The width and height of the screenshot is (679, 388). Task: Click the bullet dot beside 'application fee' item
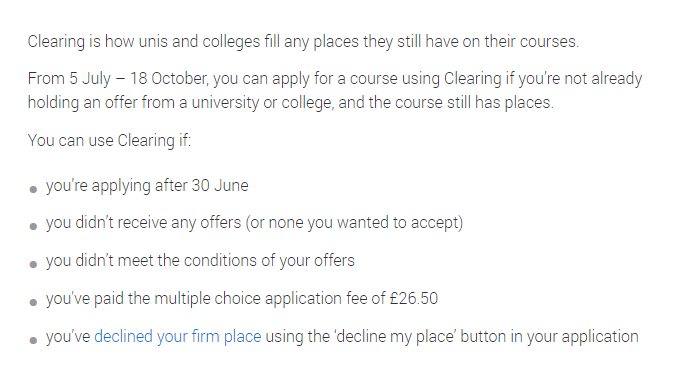tap(33, 302)
